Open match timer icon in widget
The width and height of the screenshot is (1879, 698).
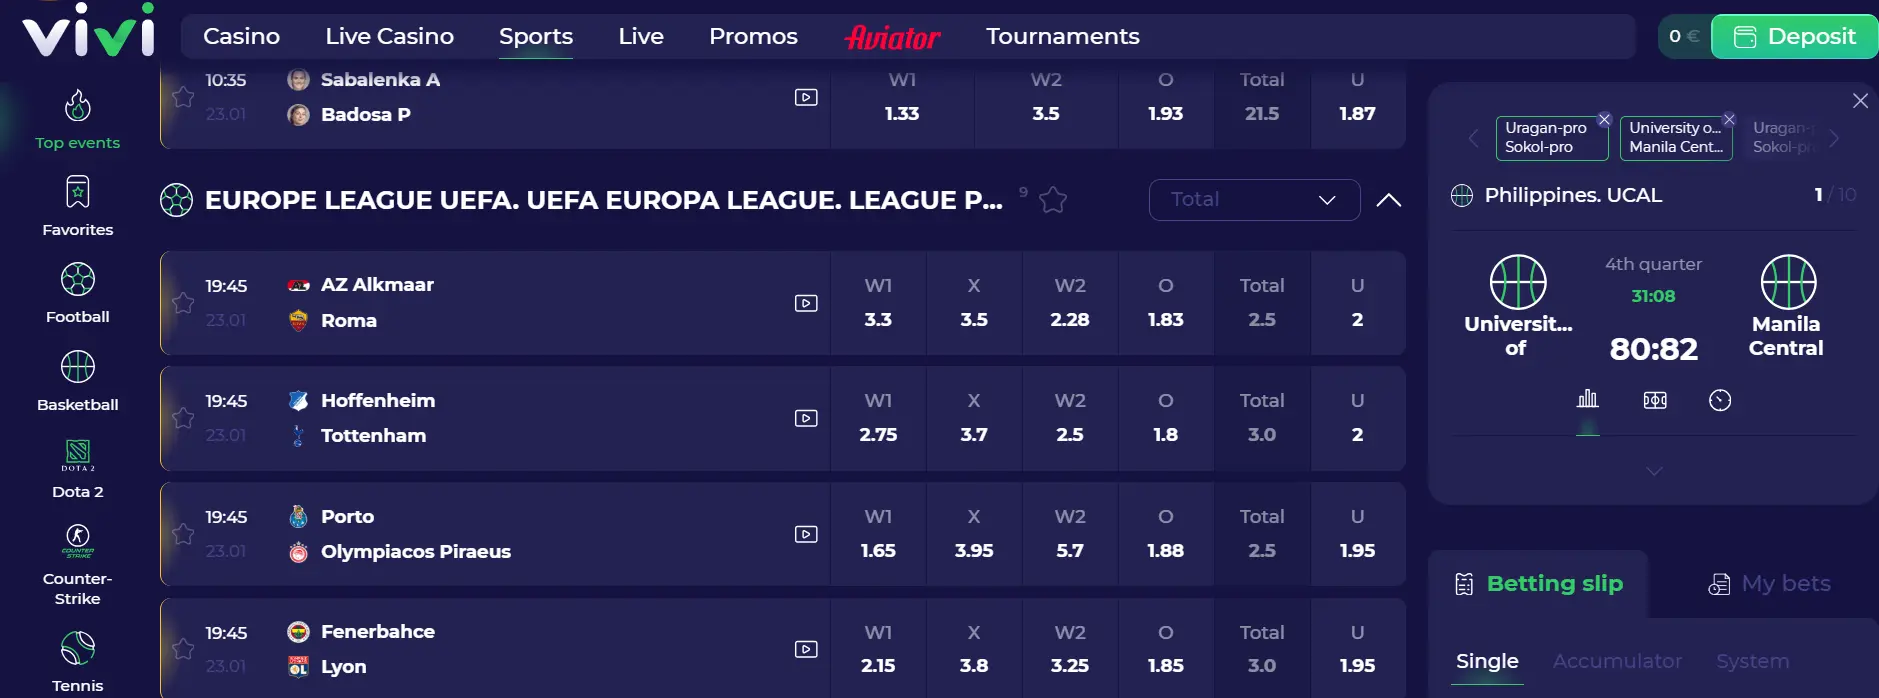[1720, 400]
